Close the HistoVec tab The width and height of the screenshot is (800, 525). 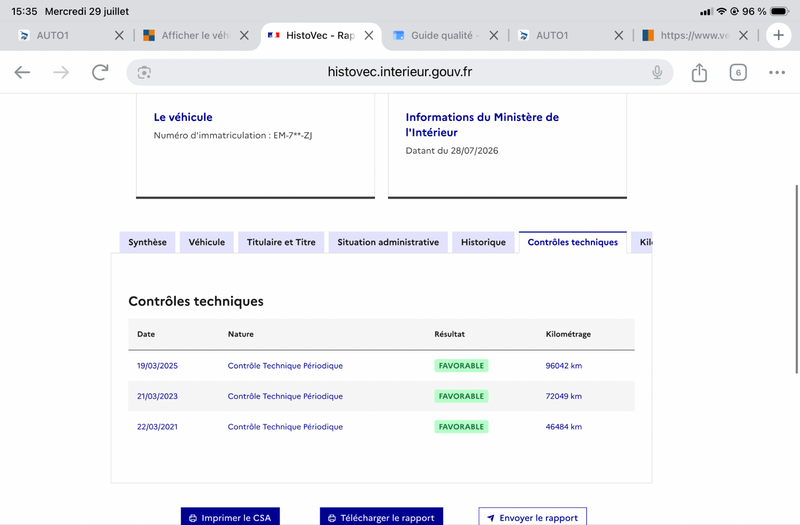[369, 35]
